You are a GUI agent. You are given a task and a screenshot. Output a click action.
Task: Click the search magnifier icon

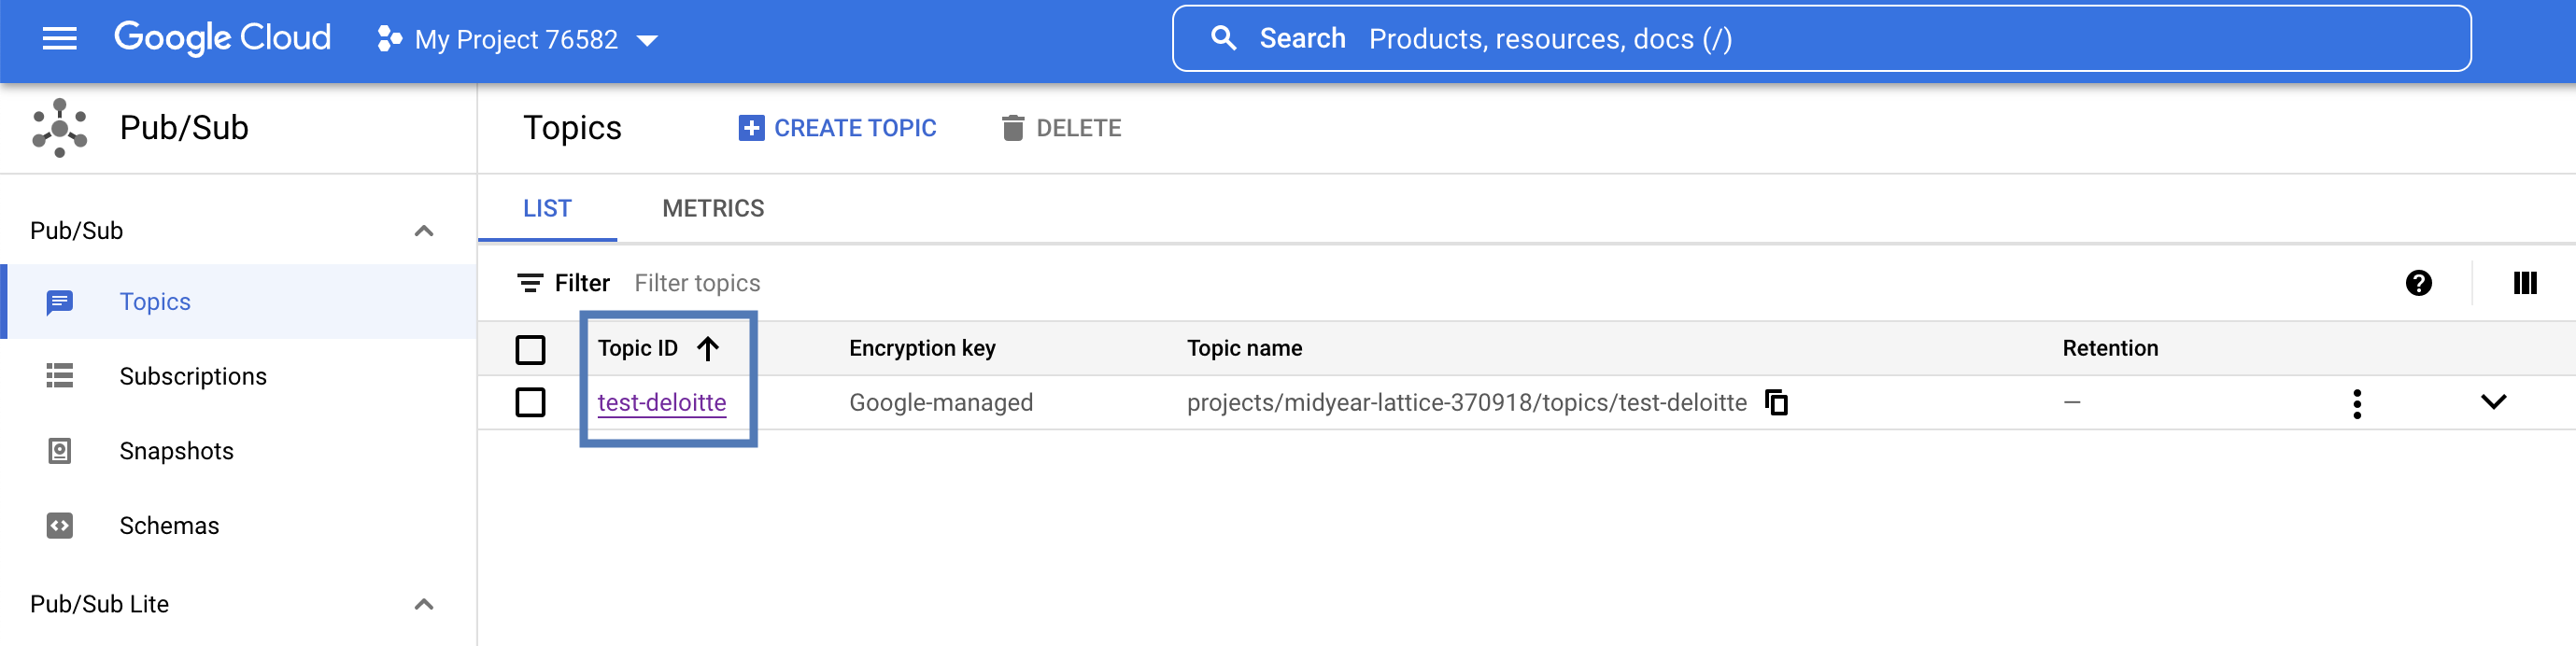tap(1223, 39)
